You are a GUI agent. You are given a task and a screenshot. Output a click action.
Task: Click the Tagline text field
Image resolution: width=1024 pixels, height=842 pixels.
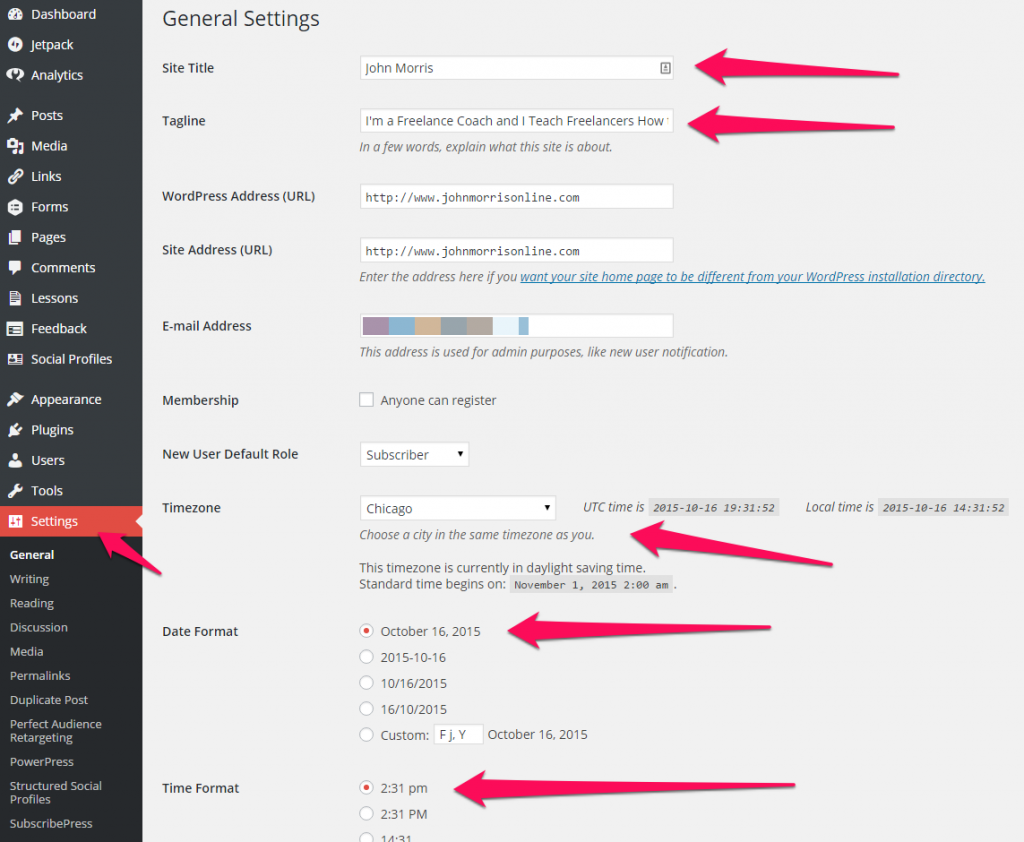point(516,121)
